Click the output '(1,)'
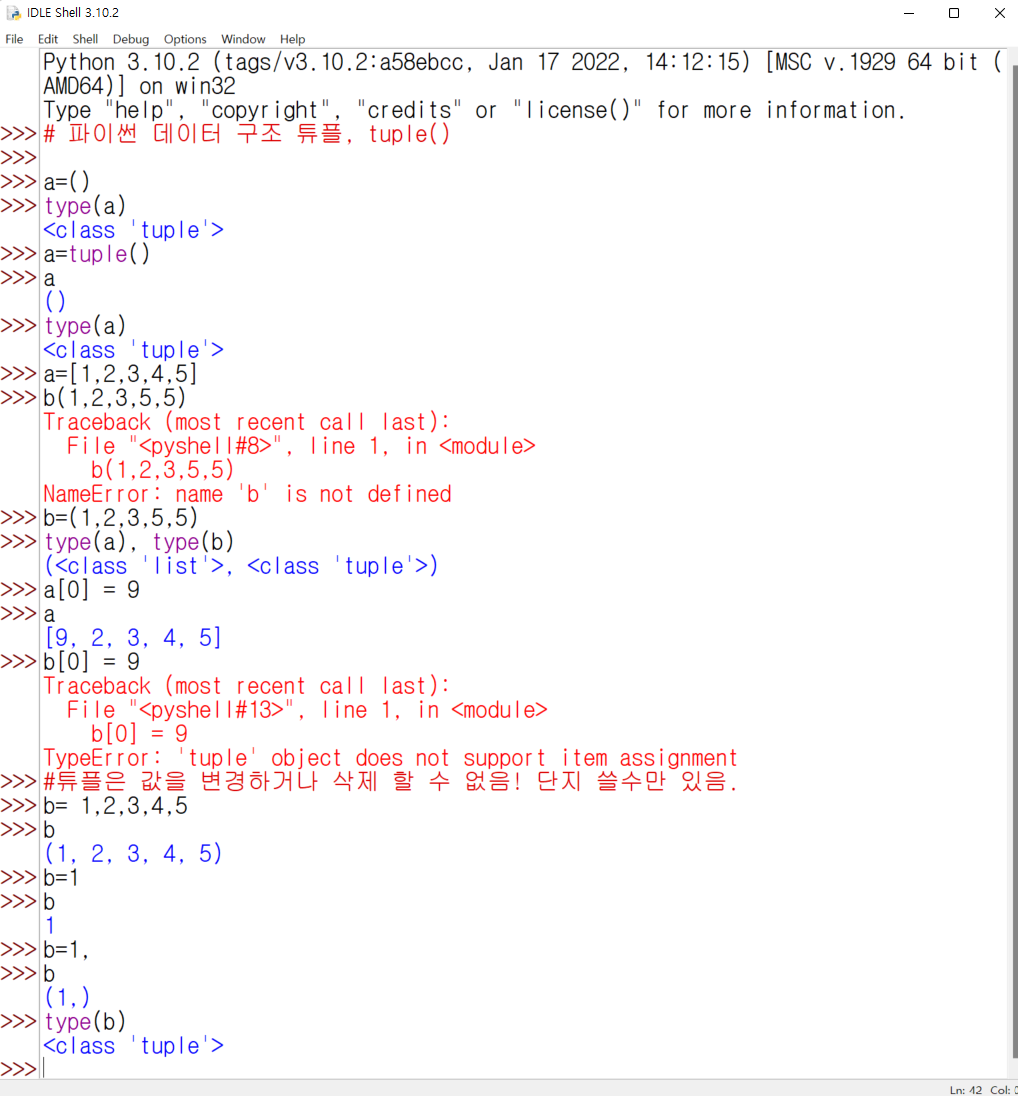 pos(67,997)
